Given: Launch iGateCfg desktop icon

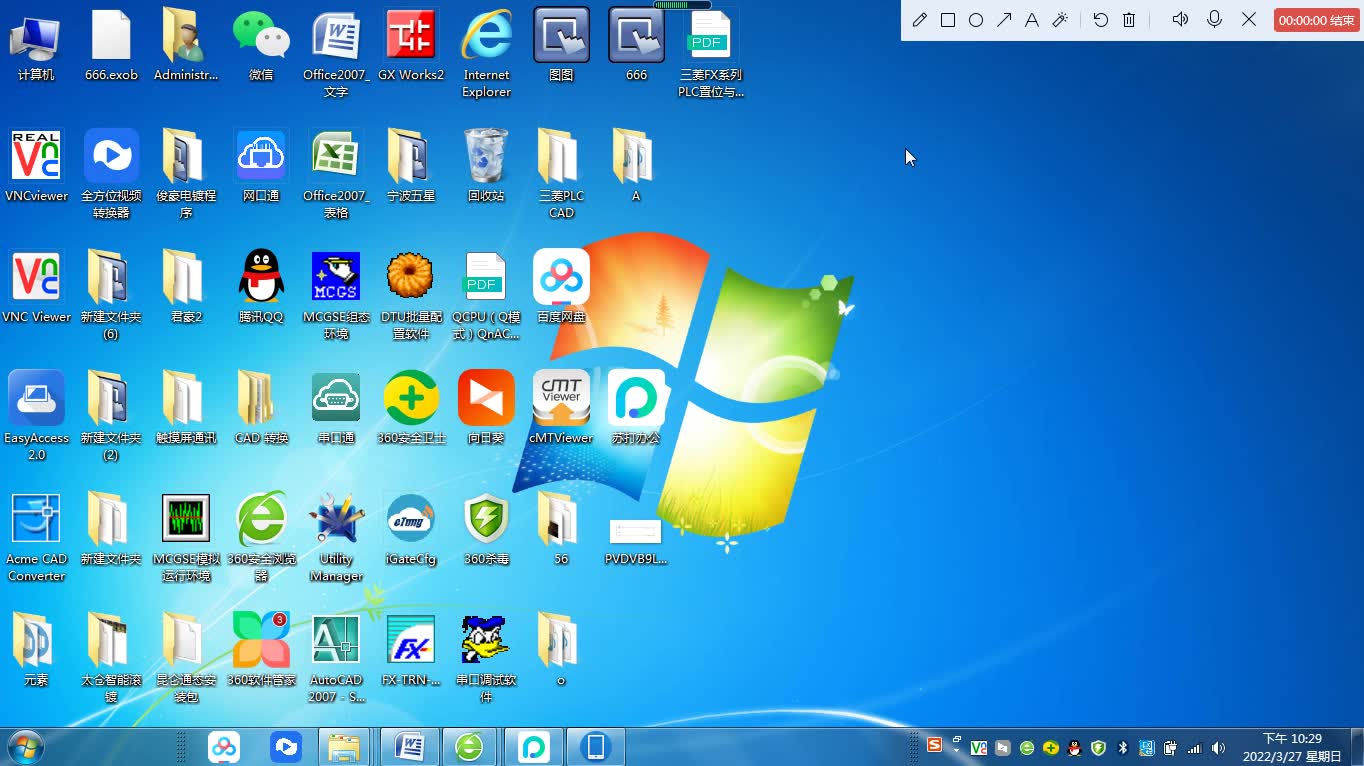Looking at the screenshot, I should pos(411,529).
